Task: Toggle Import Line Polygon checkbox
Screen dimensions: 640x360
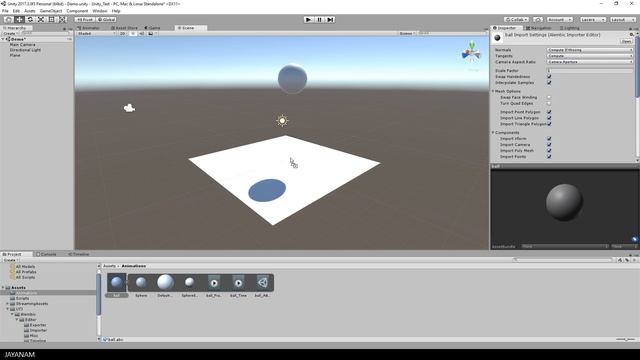Action: (x=549, y=118)
